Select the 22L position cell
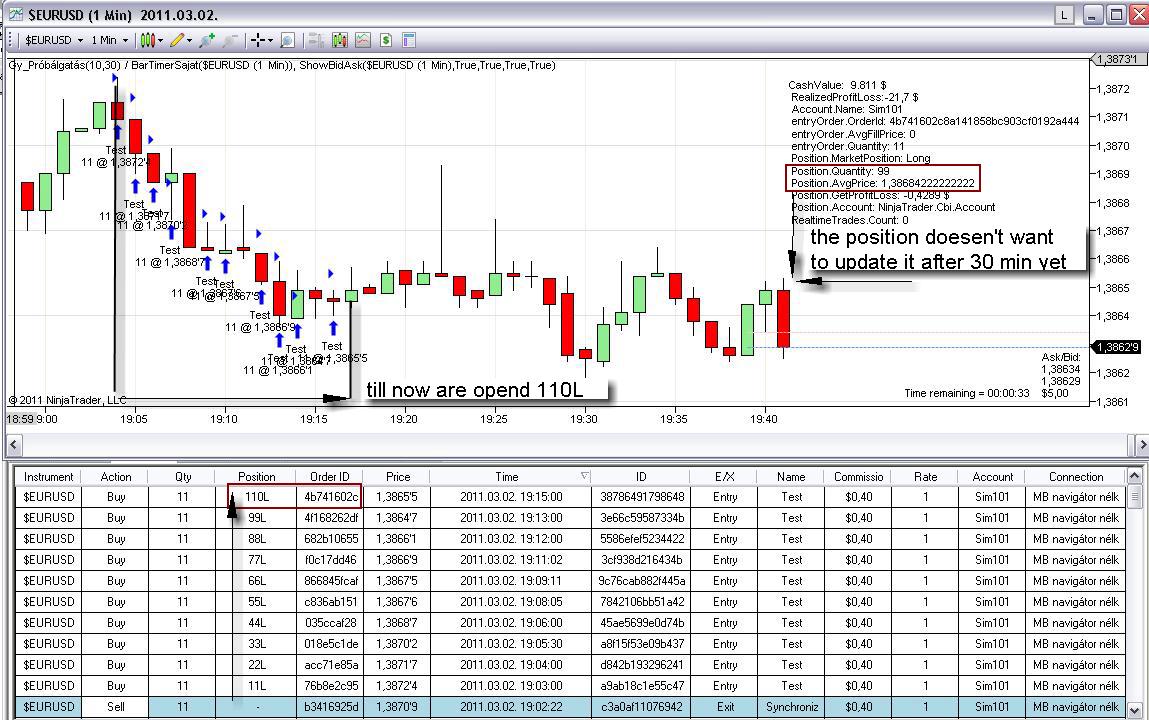This screenshot has width=1149, height=720. [256, 664]
